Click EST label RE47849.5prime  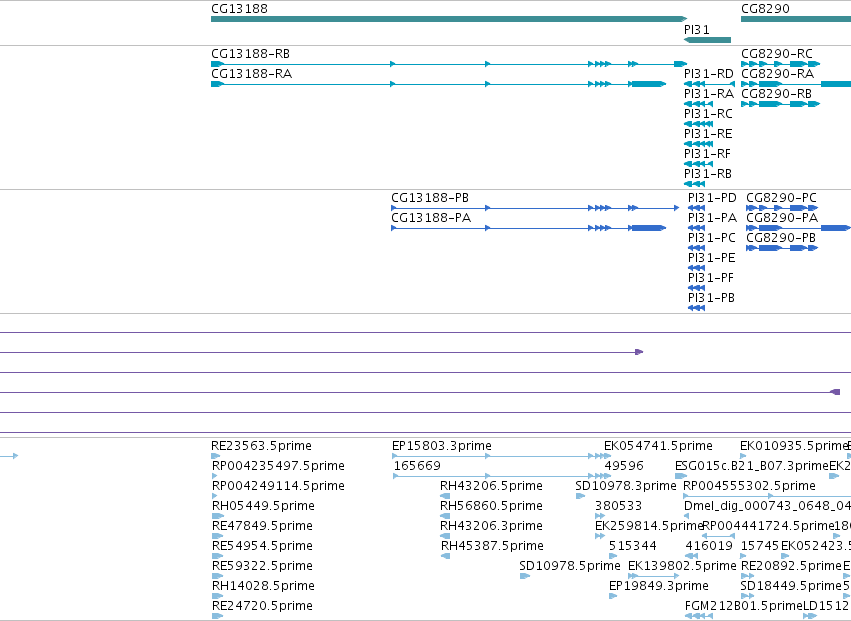click(262, 527)
